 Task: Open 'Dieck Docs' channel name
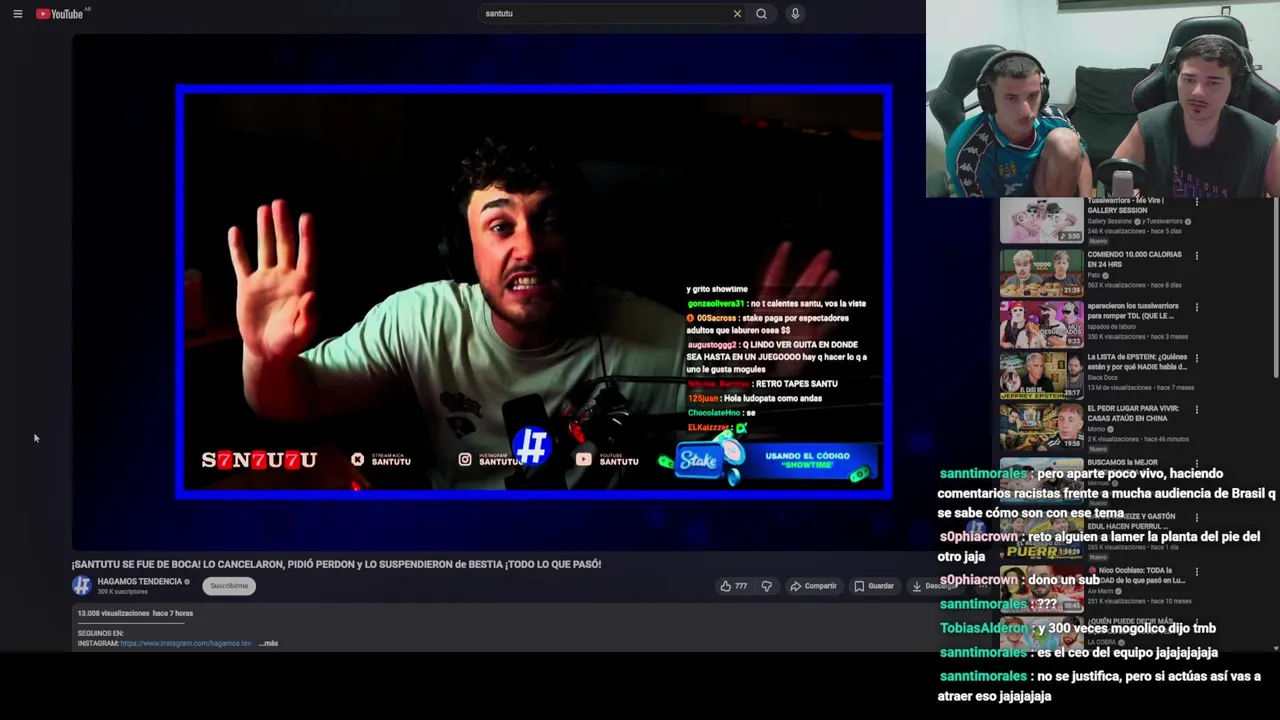click(x=1102, y=378)
